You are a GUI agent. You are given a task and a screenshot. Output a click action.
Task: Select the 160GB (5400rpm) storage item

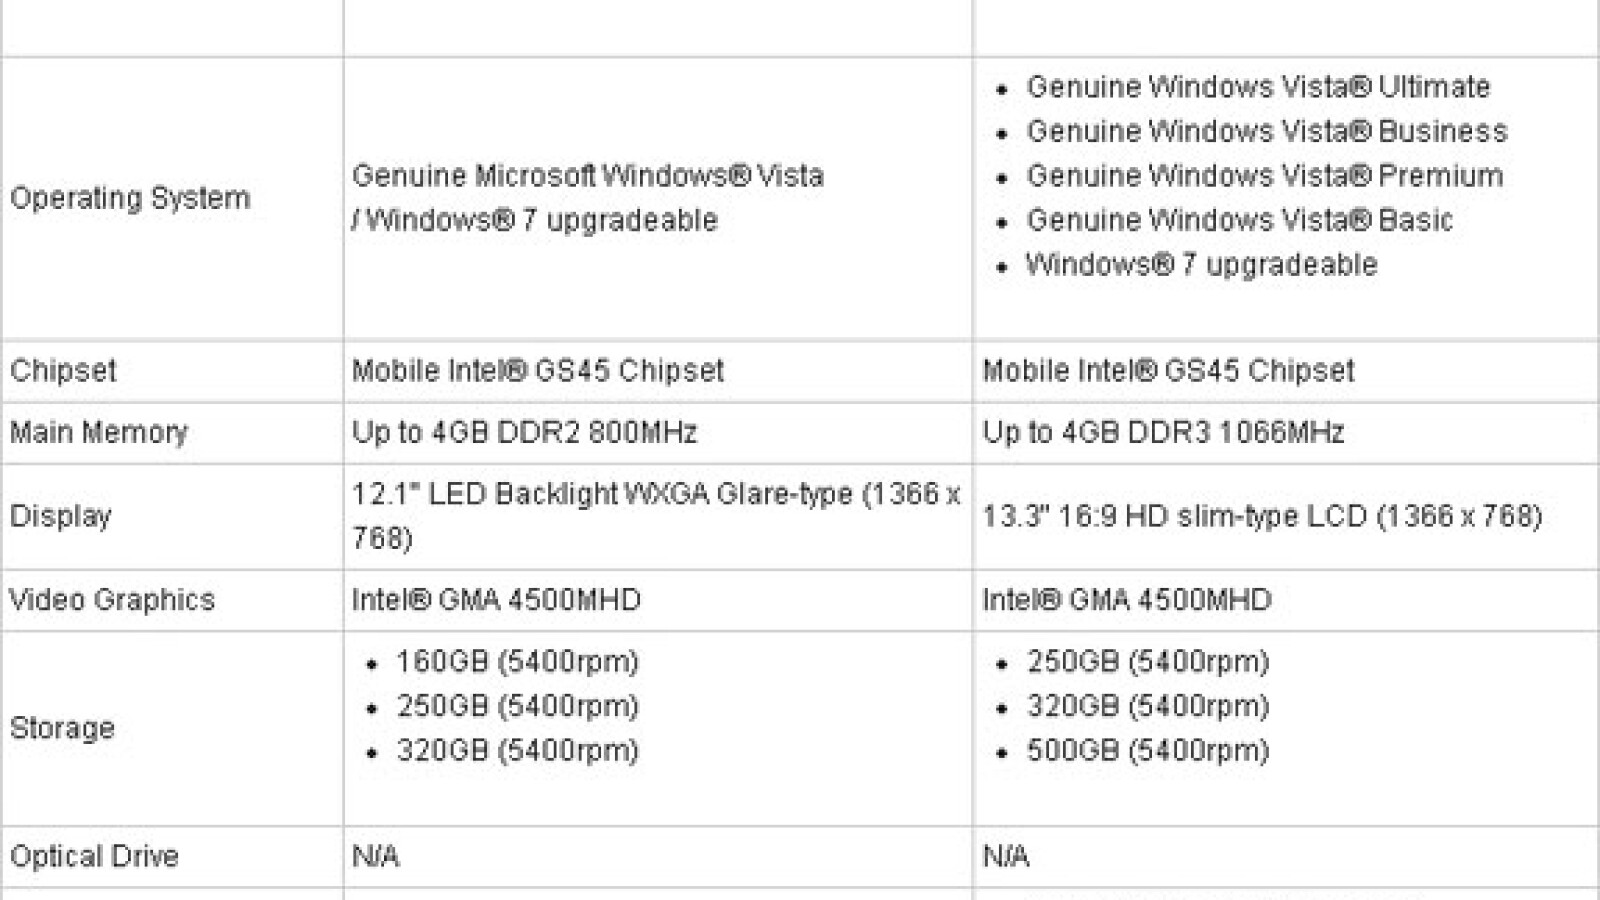[517, 662]
